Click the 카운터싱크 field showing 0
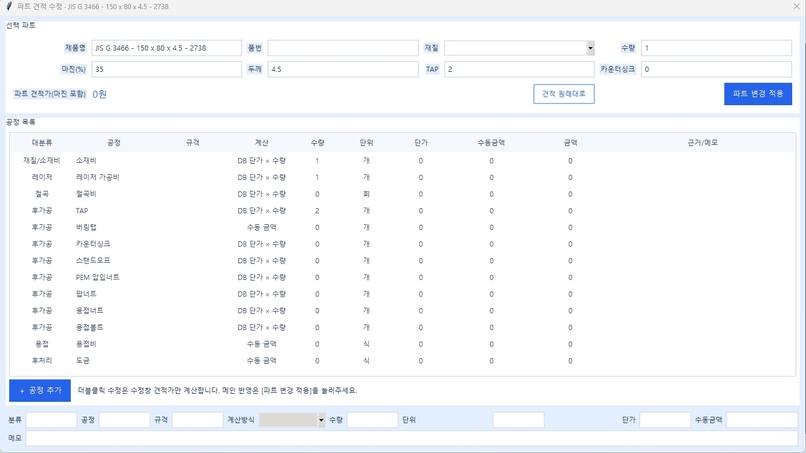This screenshot has height=453, width=806. click(716, 69)
